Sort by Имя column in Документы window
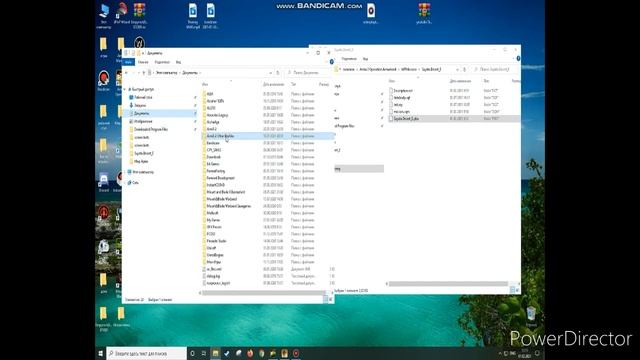 coord(205,84)
